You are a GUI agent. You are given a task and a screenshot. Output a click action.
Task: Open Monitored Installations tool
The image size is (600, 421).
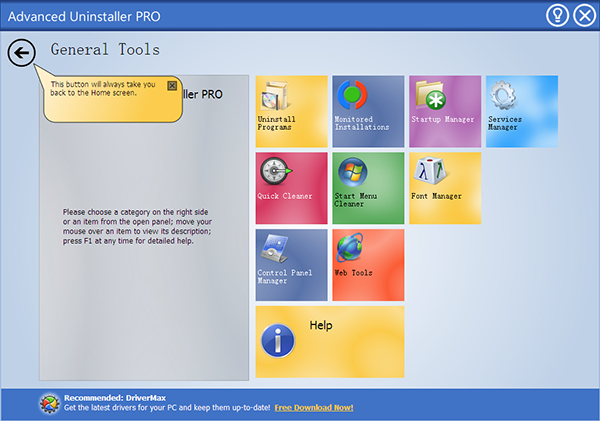coord(368,111)
